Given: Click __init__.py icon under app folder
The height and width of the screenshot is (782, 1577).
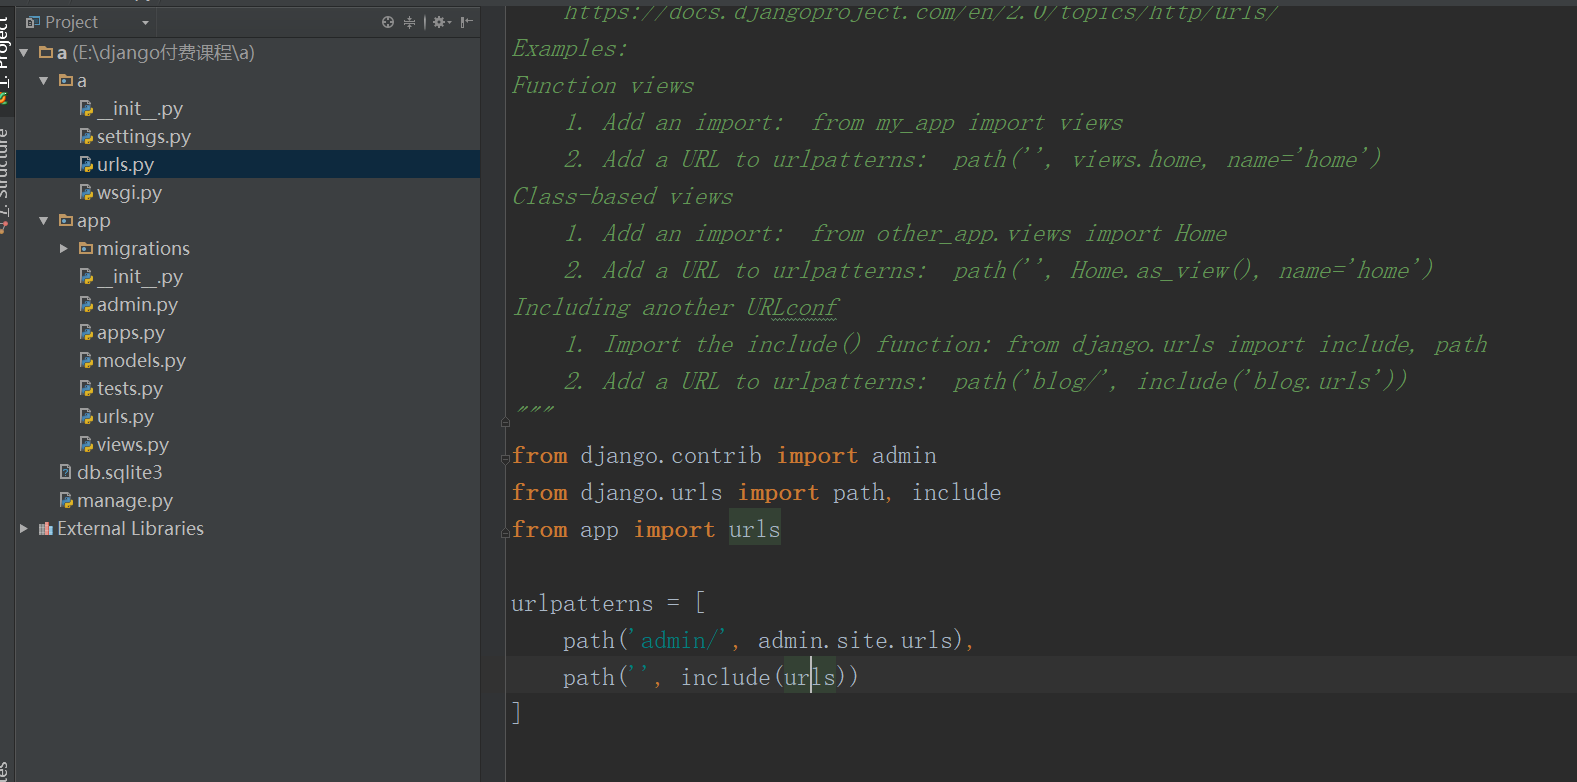Looking at the screenshot, I should pos(86,276).
